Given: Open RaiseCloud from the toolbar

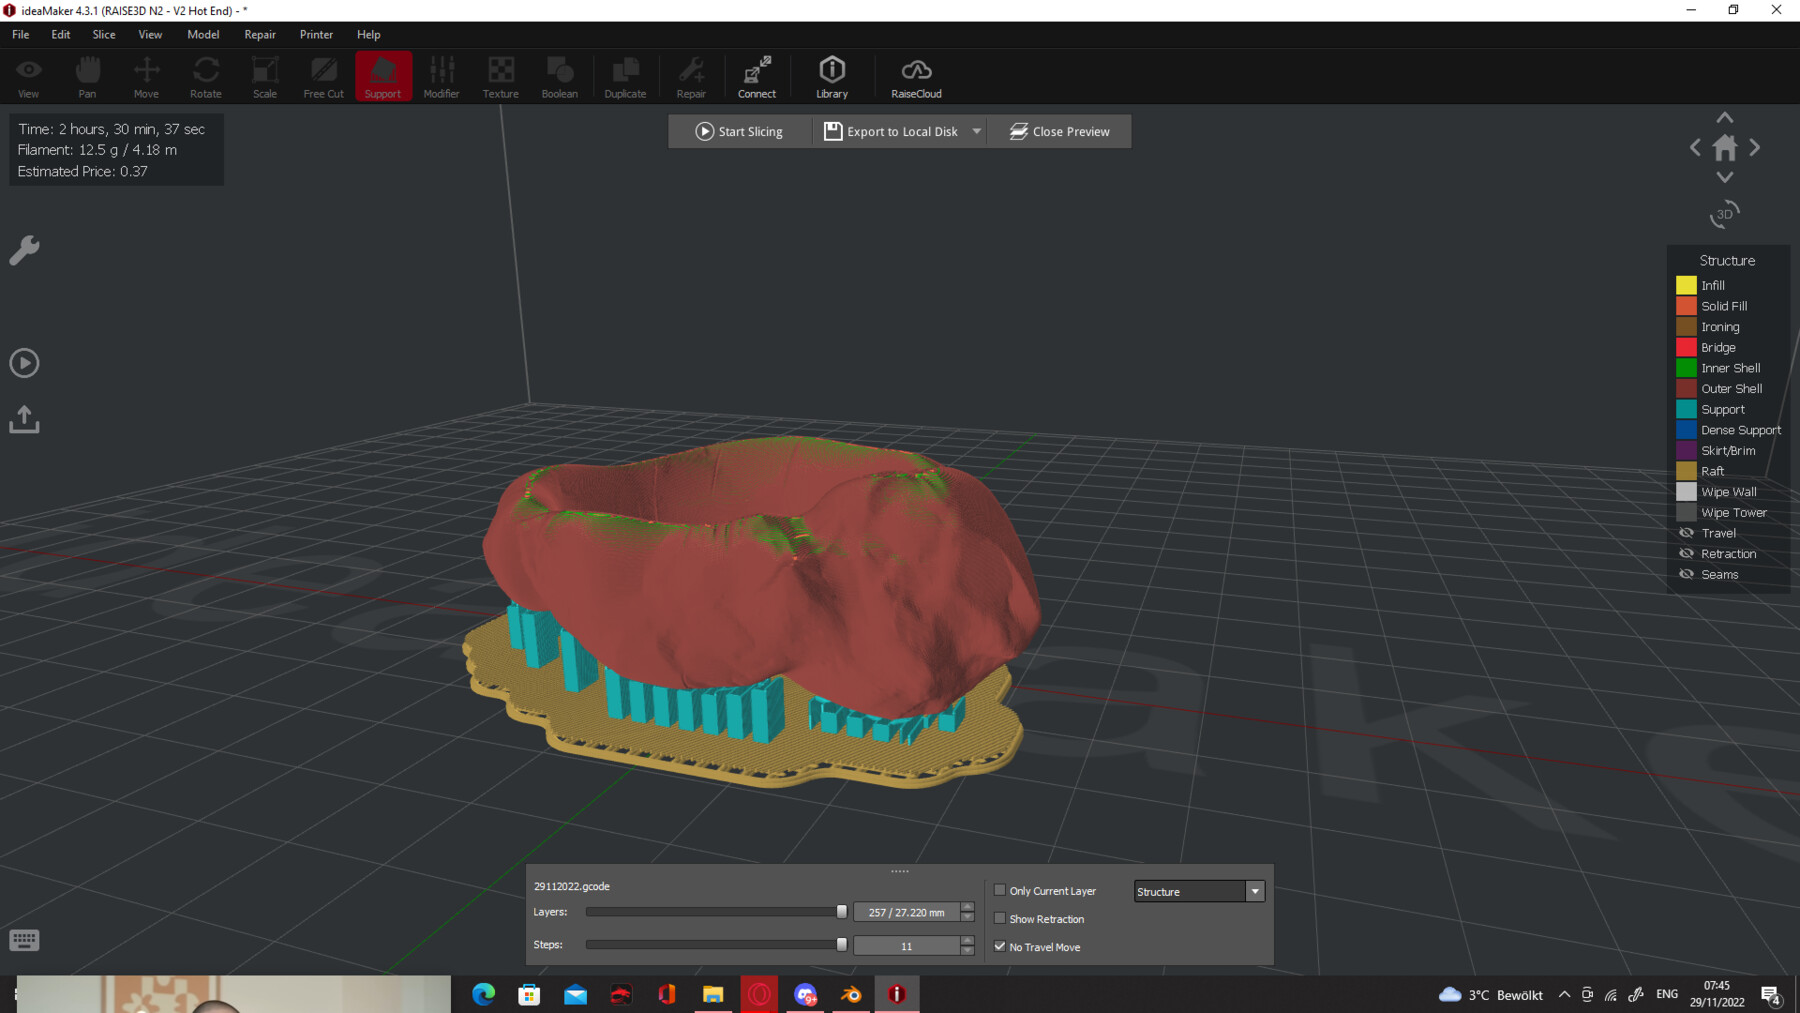Looking at the screenshot, I should 915,75.
